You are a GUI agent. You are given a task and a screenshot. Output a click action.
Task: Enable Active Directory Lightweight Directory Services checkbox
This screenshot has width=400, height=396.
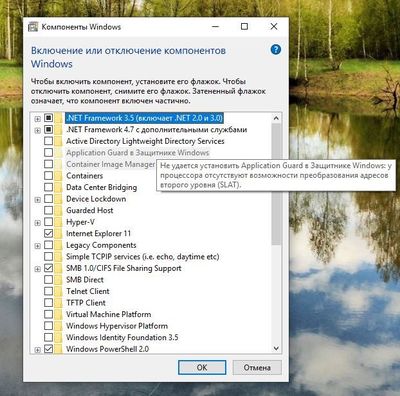[49, 141]
